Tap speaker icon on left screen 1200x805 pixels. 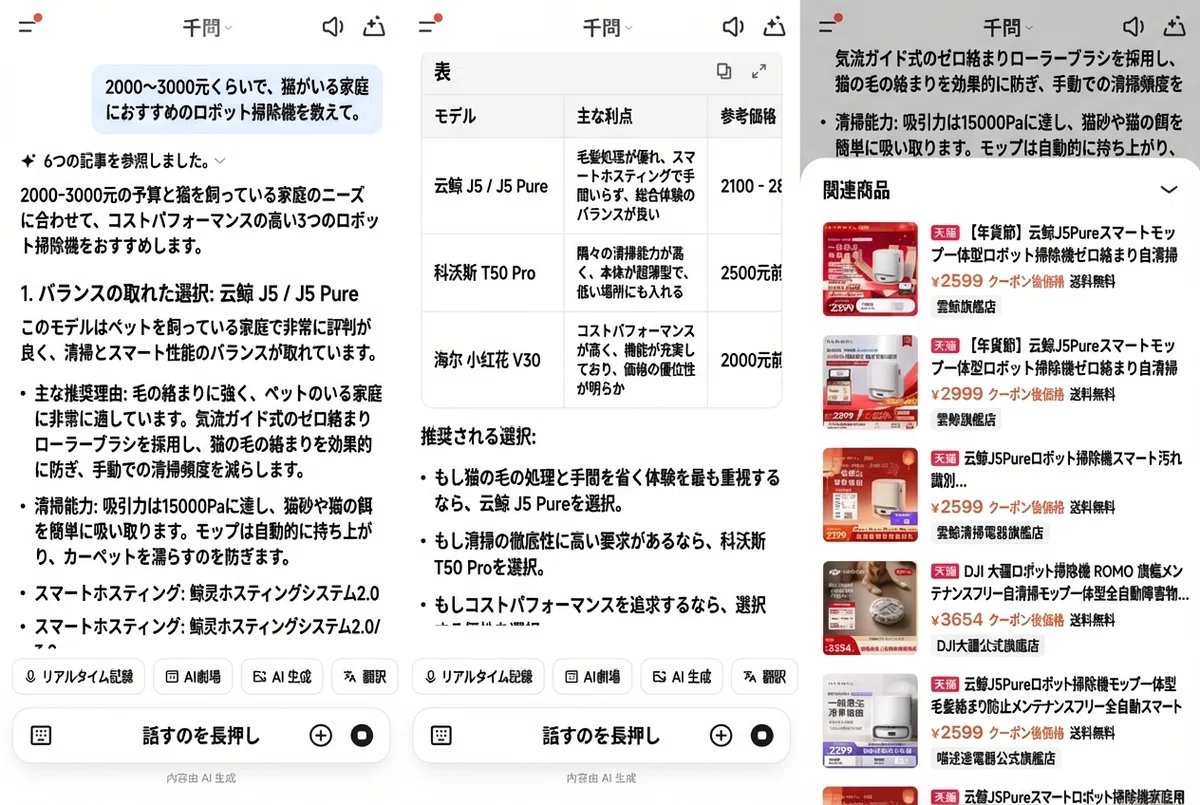pyautogui.click(x=332, y=27)
